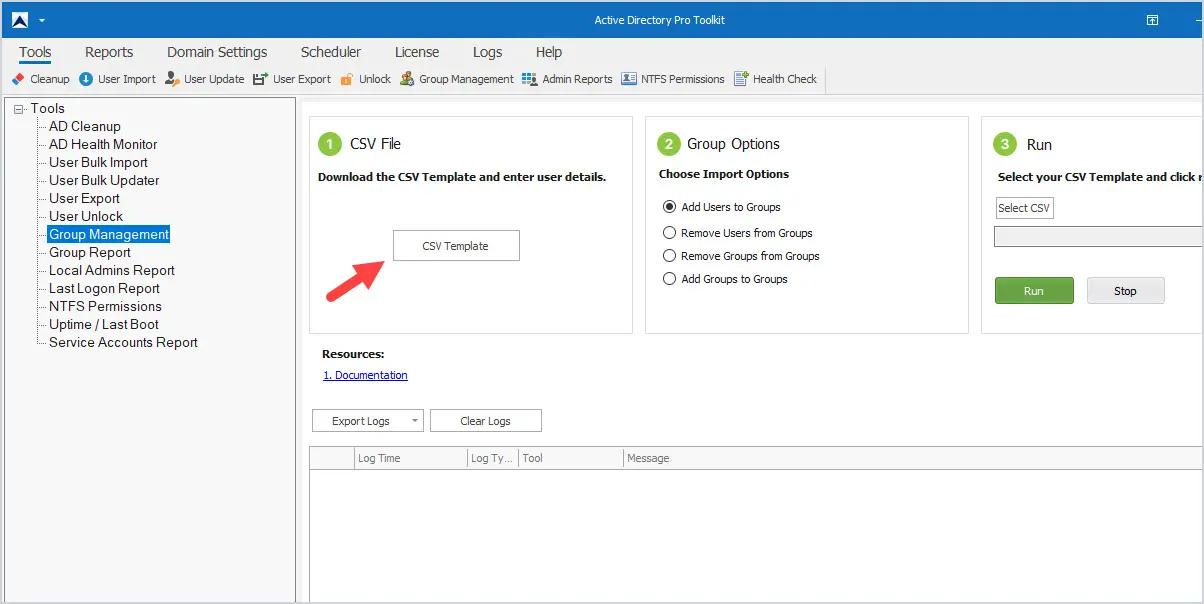Click the Admin Reports toolbar icon

coord(530,79)
